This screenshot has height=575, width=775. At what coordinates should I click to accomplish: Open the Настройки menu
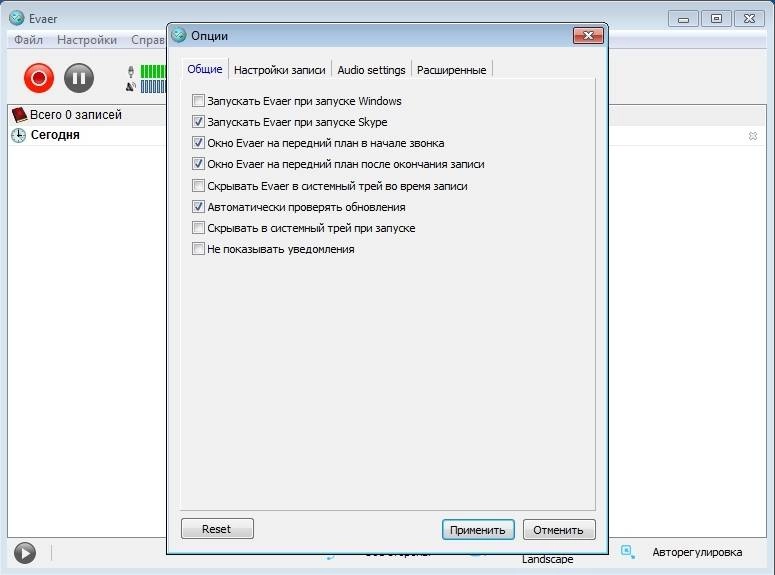point(87,40)
